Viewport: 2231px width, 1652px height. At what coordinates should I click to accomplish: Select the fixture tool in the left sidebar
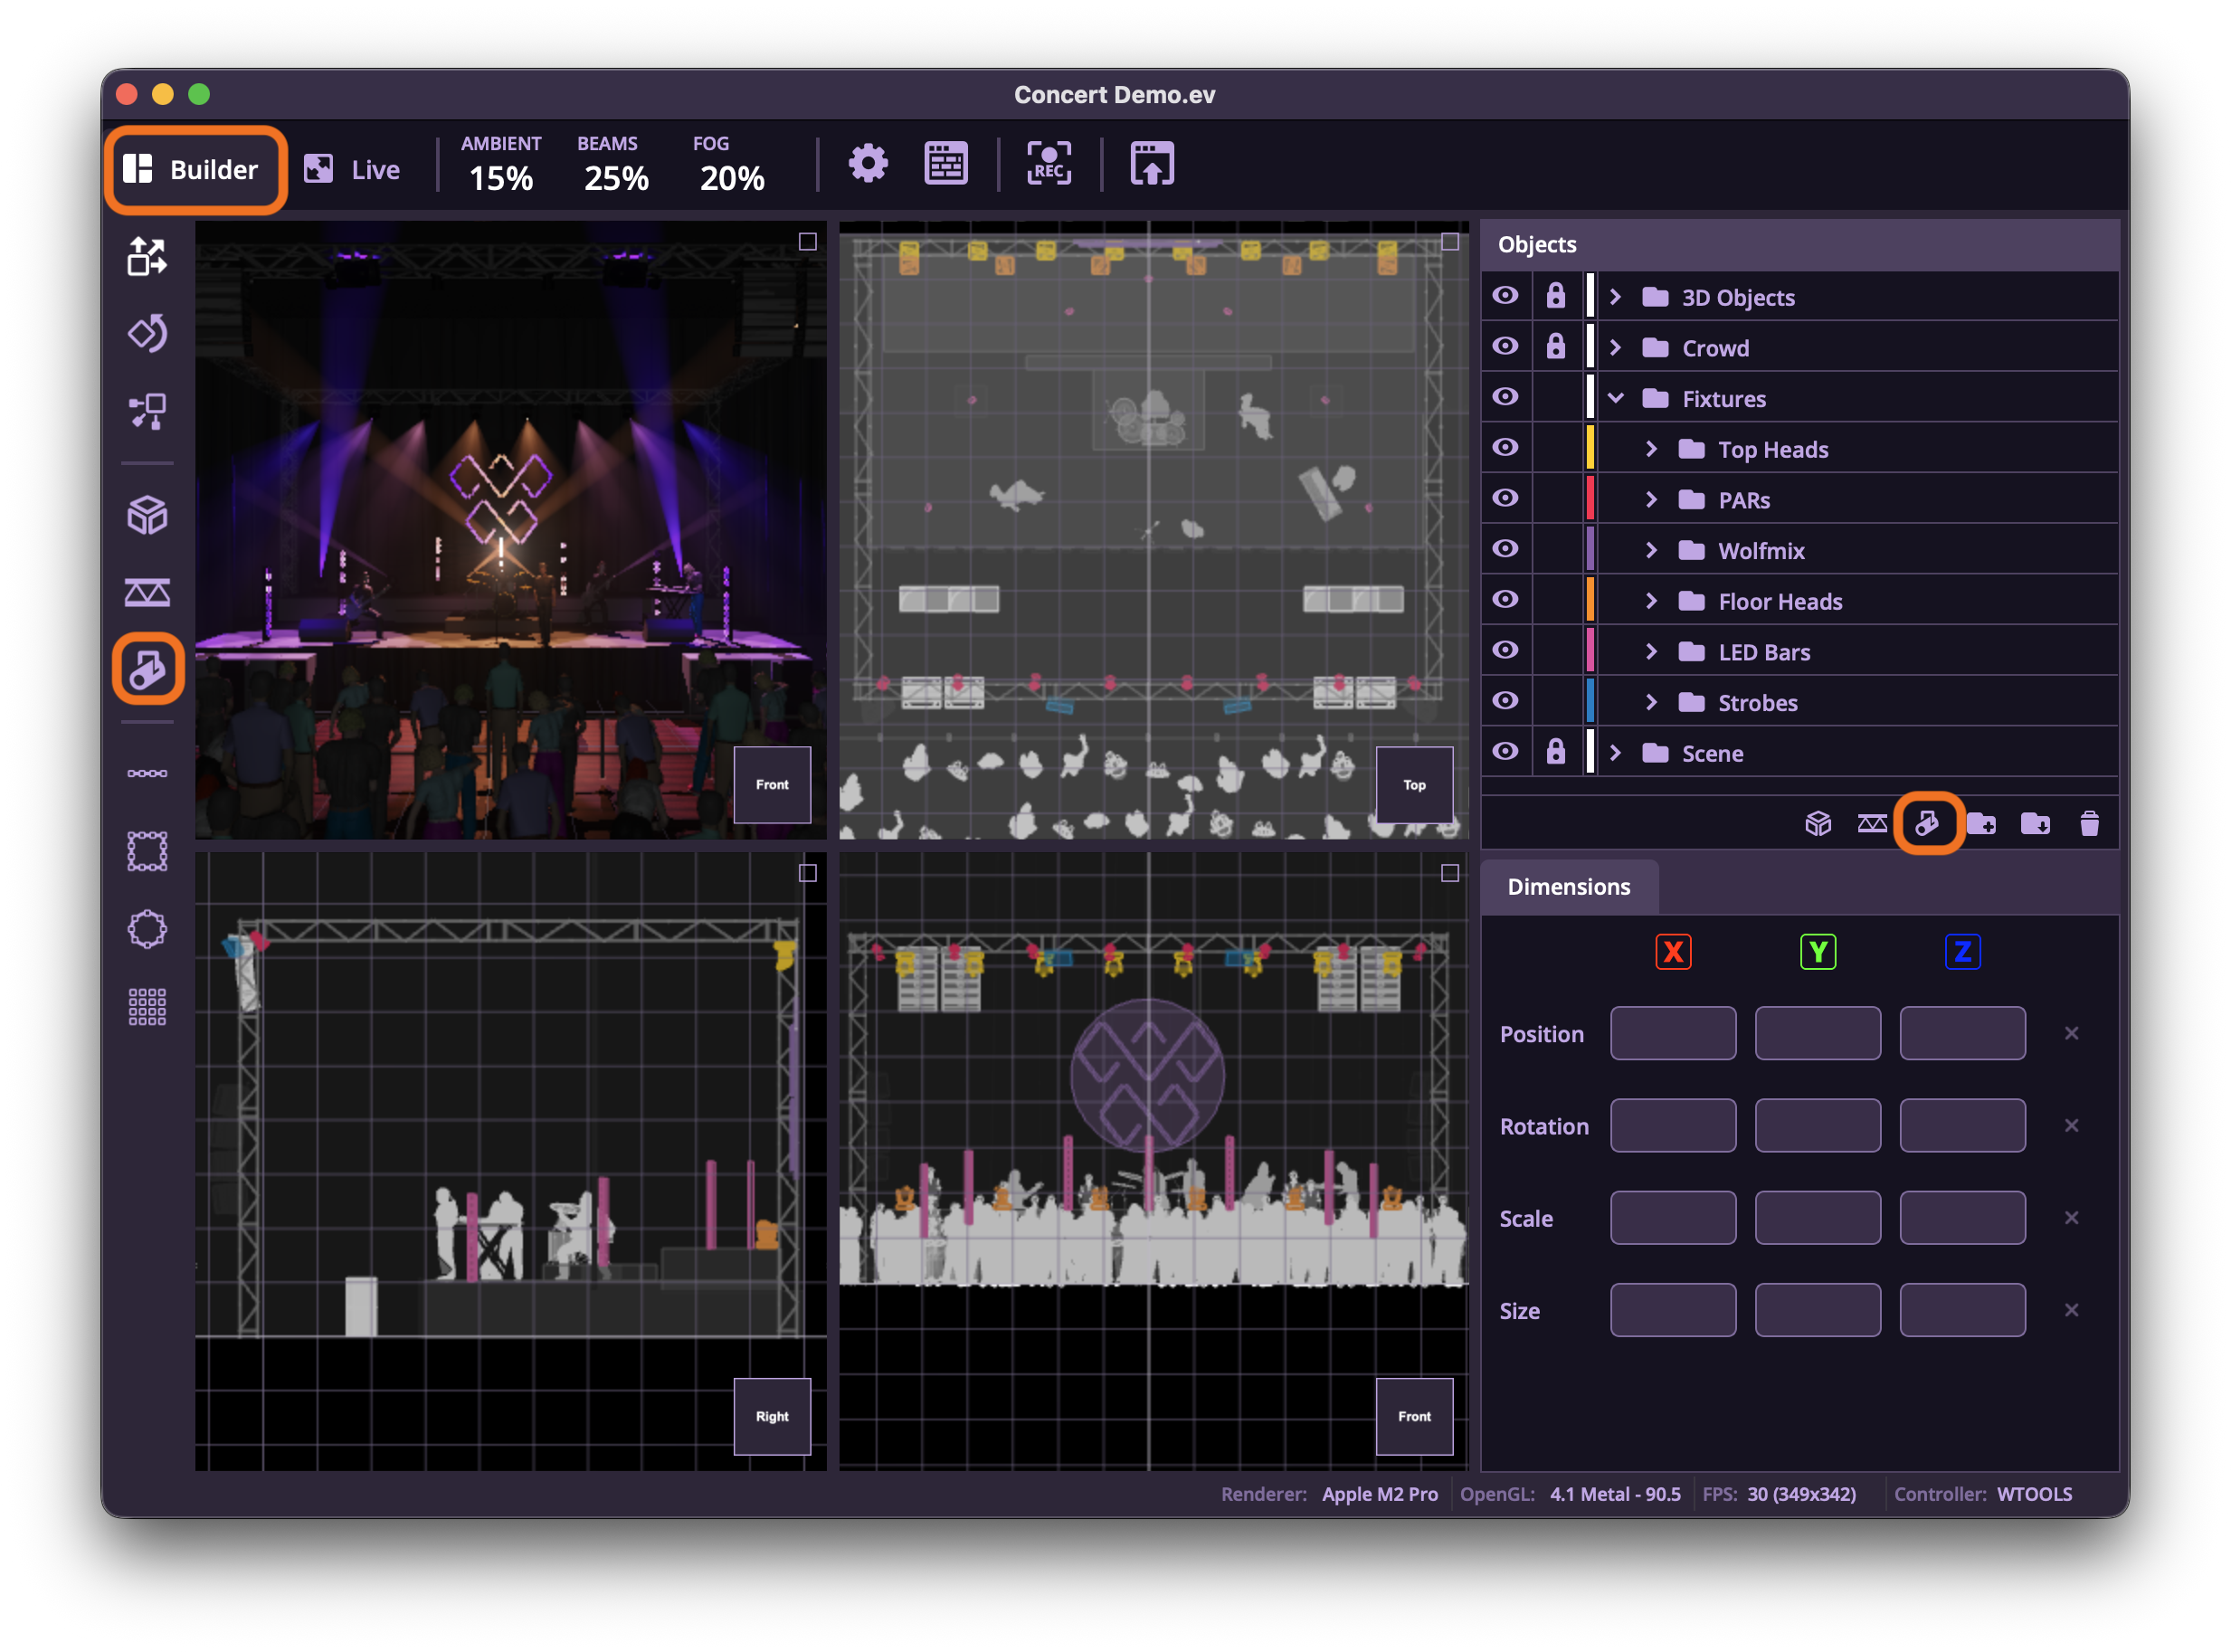[147, 669]
